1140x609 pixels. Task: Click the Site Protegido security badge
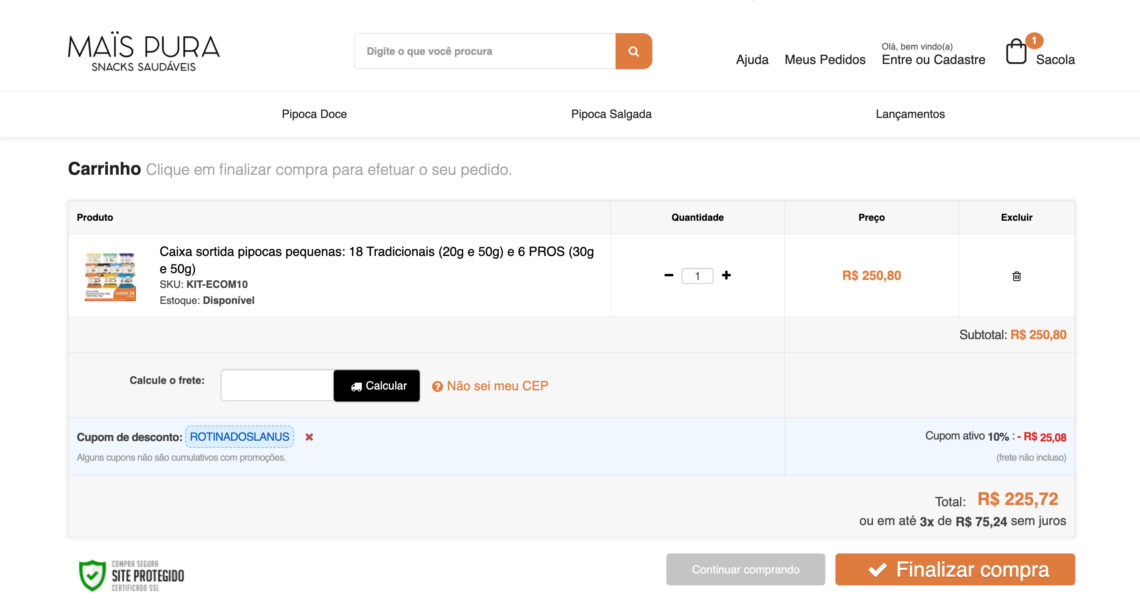[x=132, y=576]
